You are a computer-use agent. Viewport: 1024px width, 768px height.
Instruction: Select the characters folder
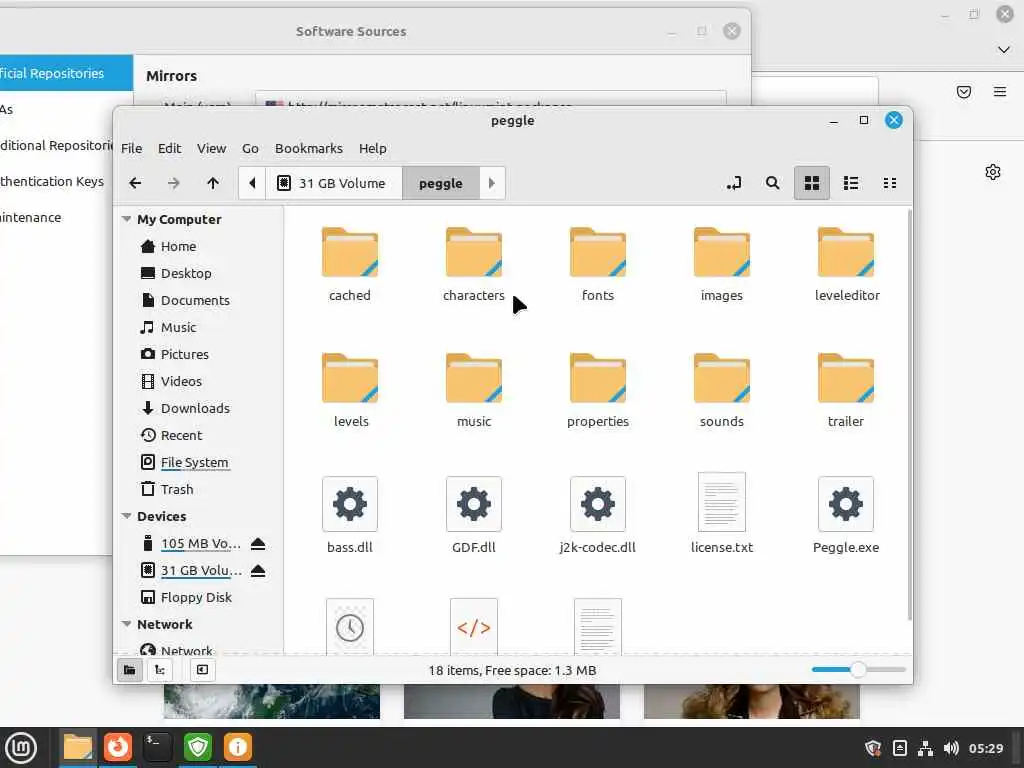474,264
